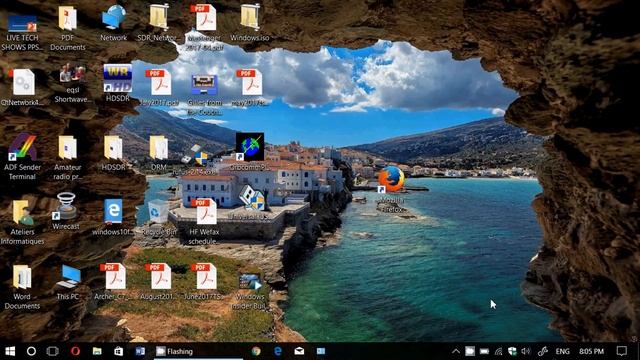This screenshot has height=360, width=640.
Task: Open the HDSDR folder icon
Action: click(x=113, y=153)
